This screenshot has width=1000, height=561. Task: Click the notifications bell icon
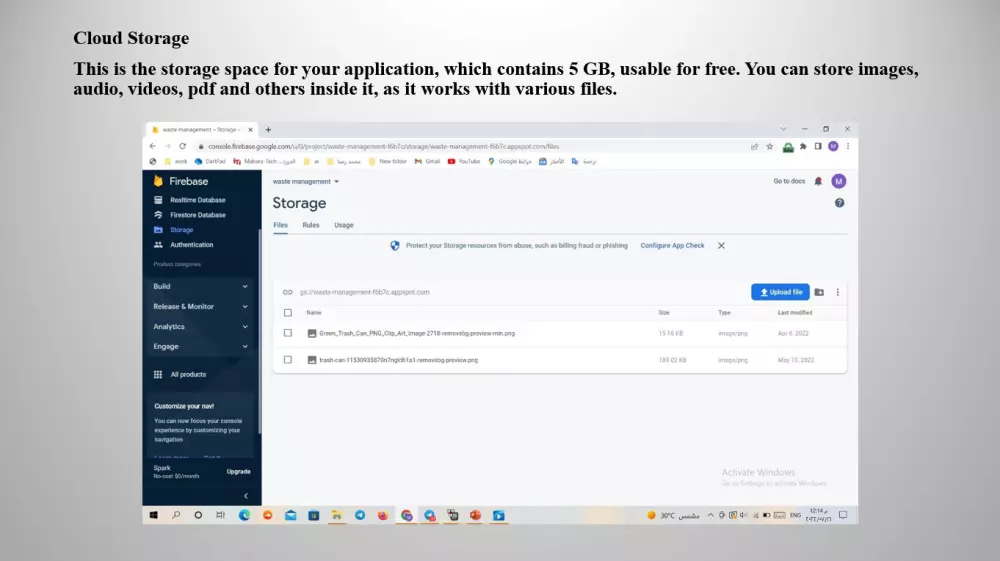point(818,182)
